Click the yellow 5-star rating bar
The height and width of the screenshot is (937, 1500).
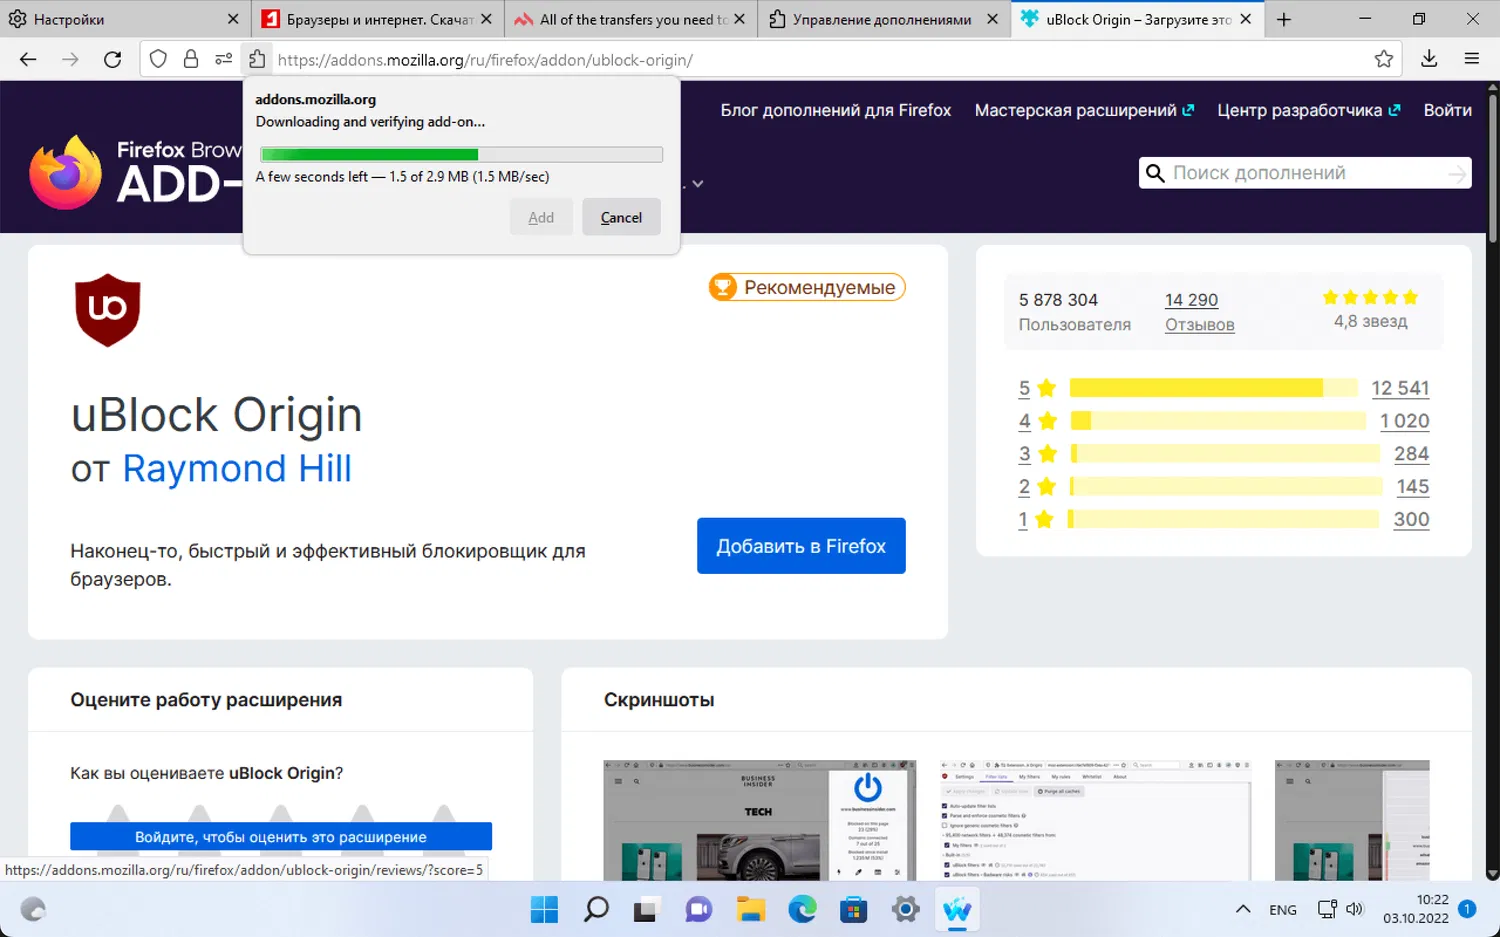click(x=1214, y=388)
